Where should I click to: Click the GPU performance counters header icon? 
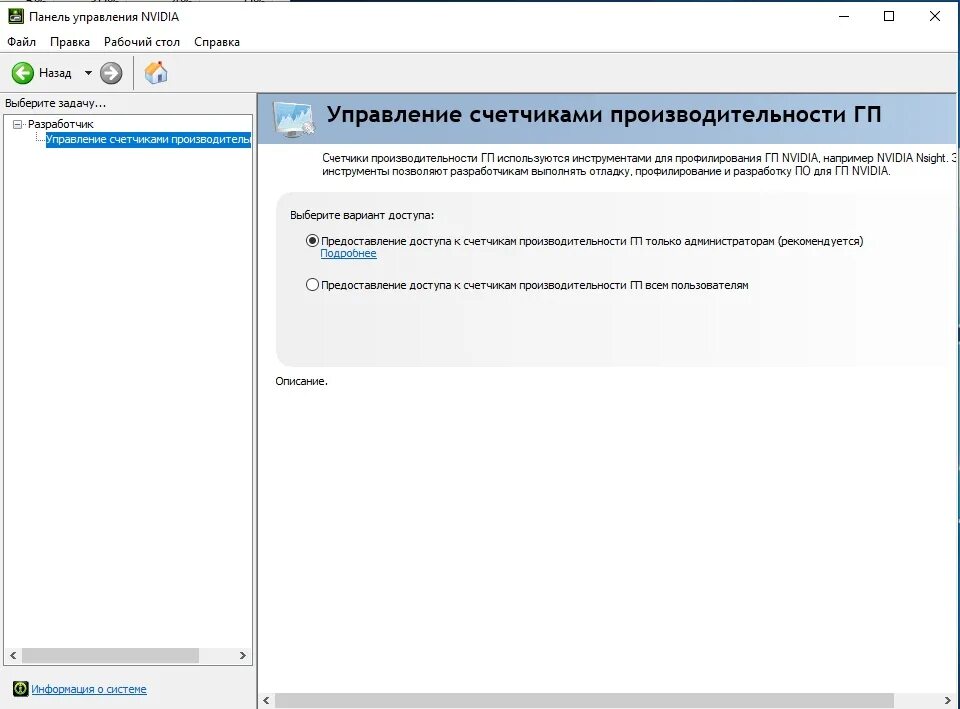click(x=294, y=119)
